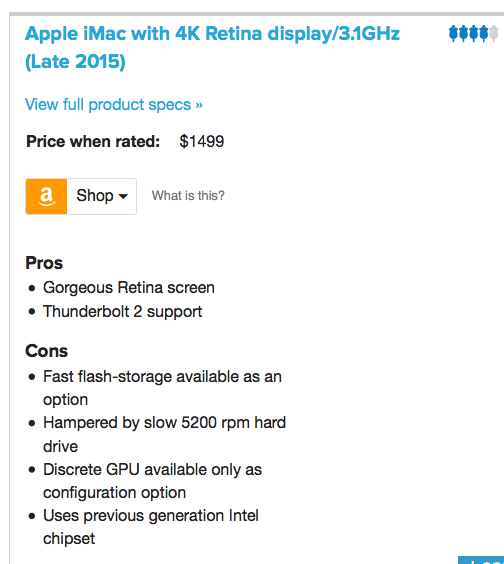504x564 pixels.
Task: Click the "Price when rated:" label
Action: tap(93, 141)
